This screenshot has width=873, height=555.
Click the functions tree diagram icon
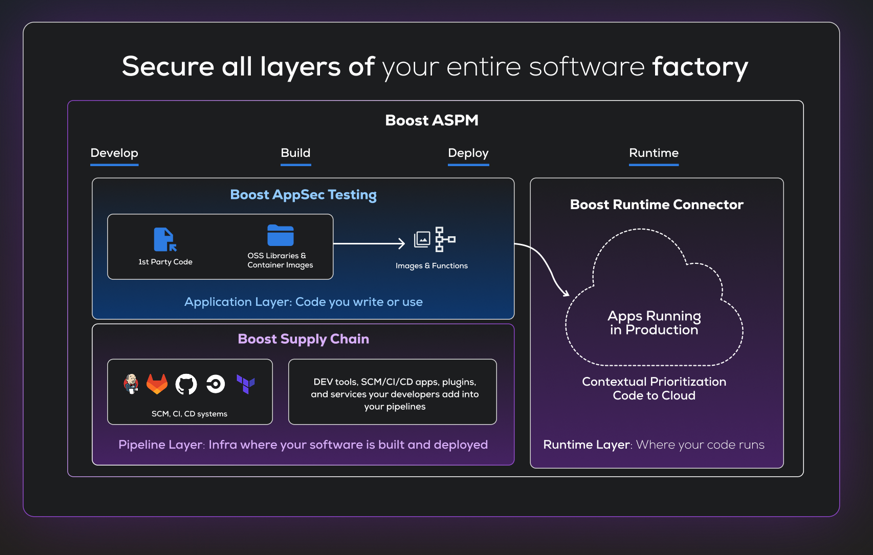(x=445, y=239)
